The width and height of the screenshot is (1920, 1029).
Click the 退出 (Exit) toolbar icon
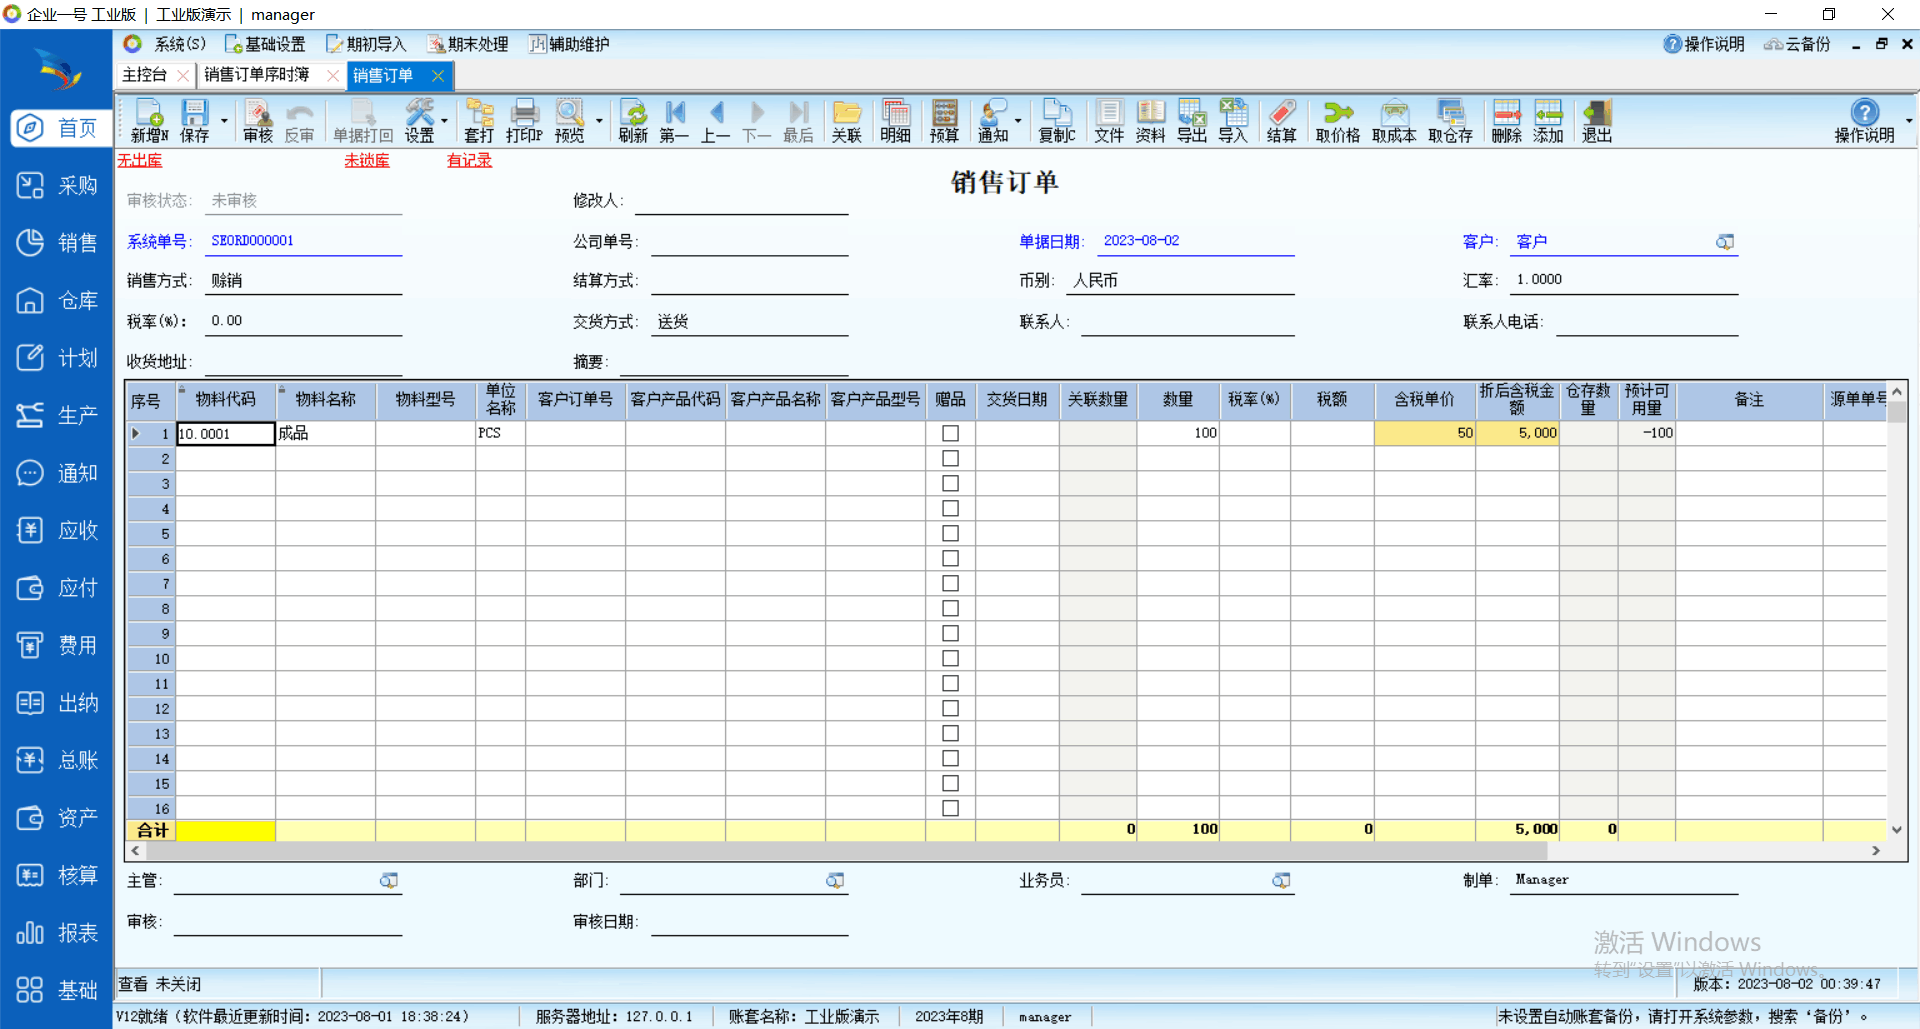1597,121
